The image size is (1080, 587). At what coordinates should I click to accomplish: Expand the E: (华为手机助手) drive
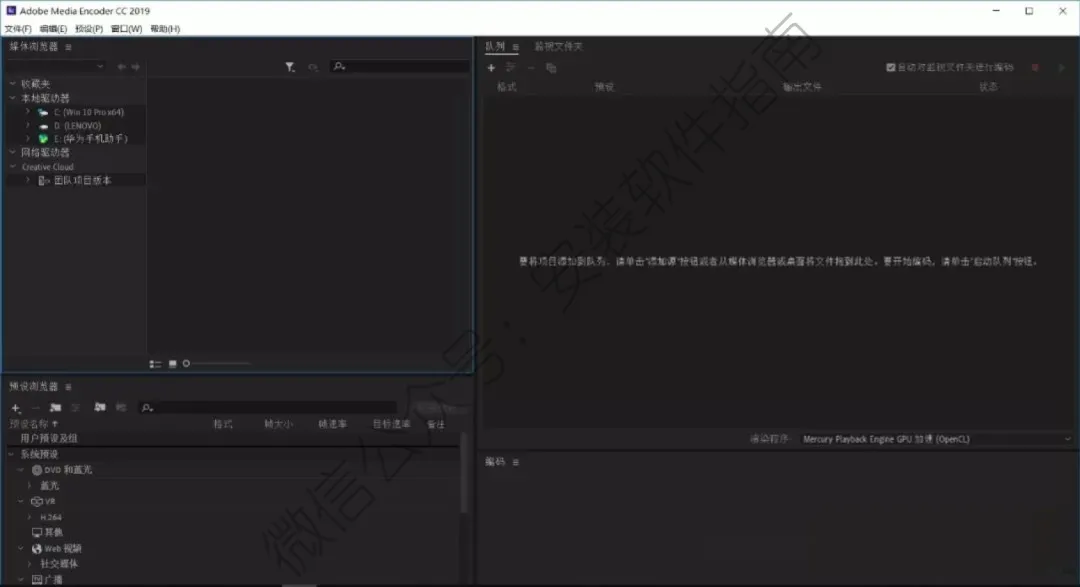click(28, 138)
